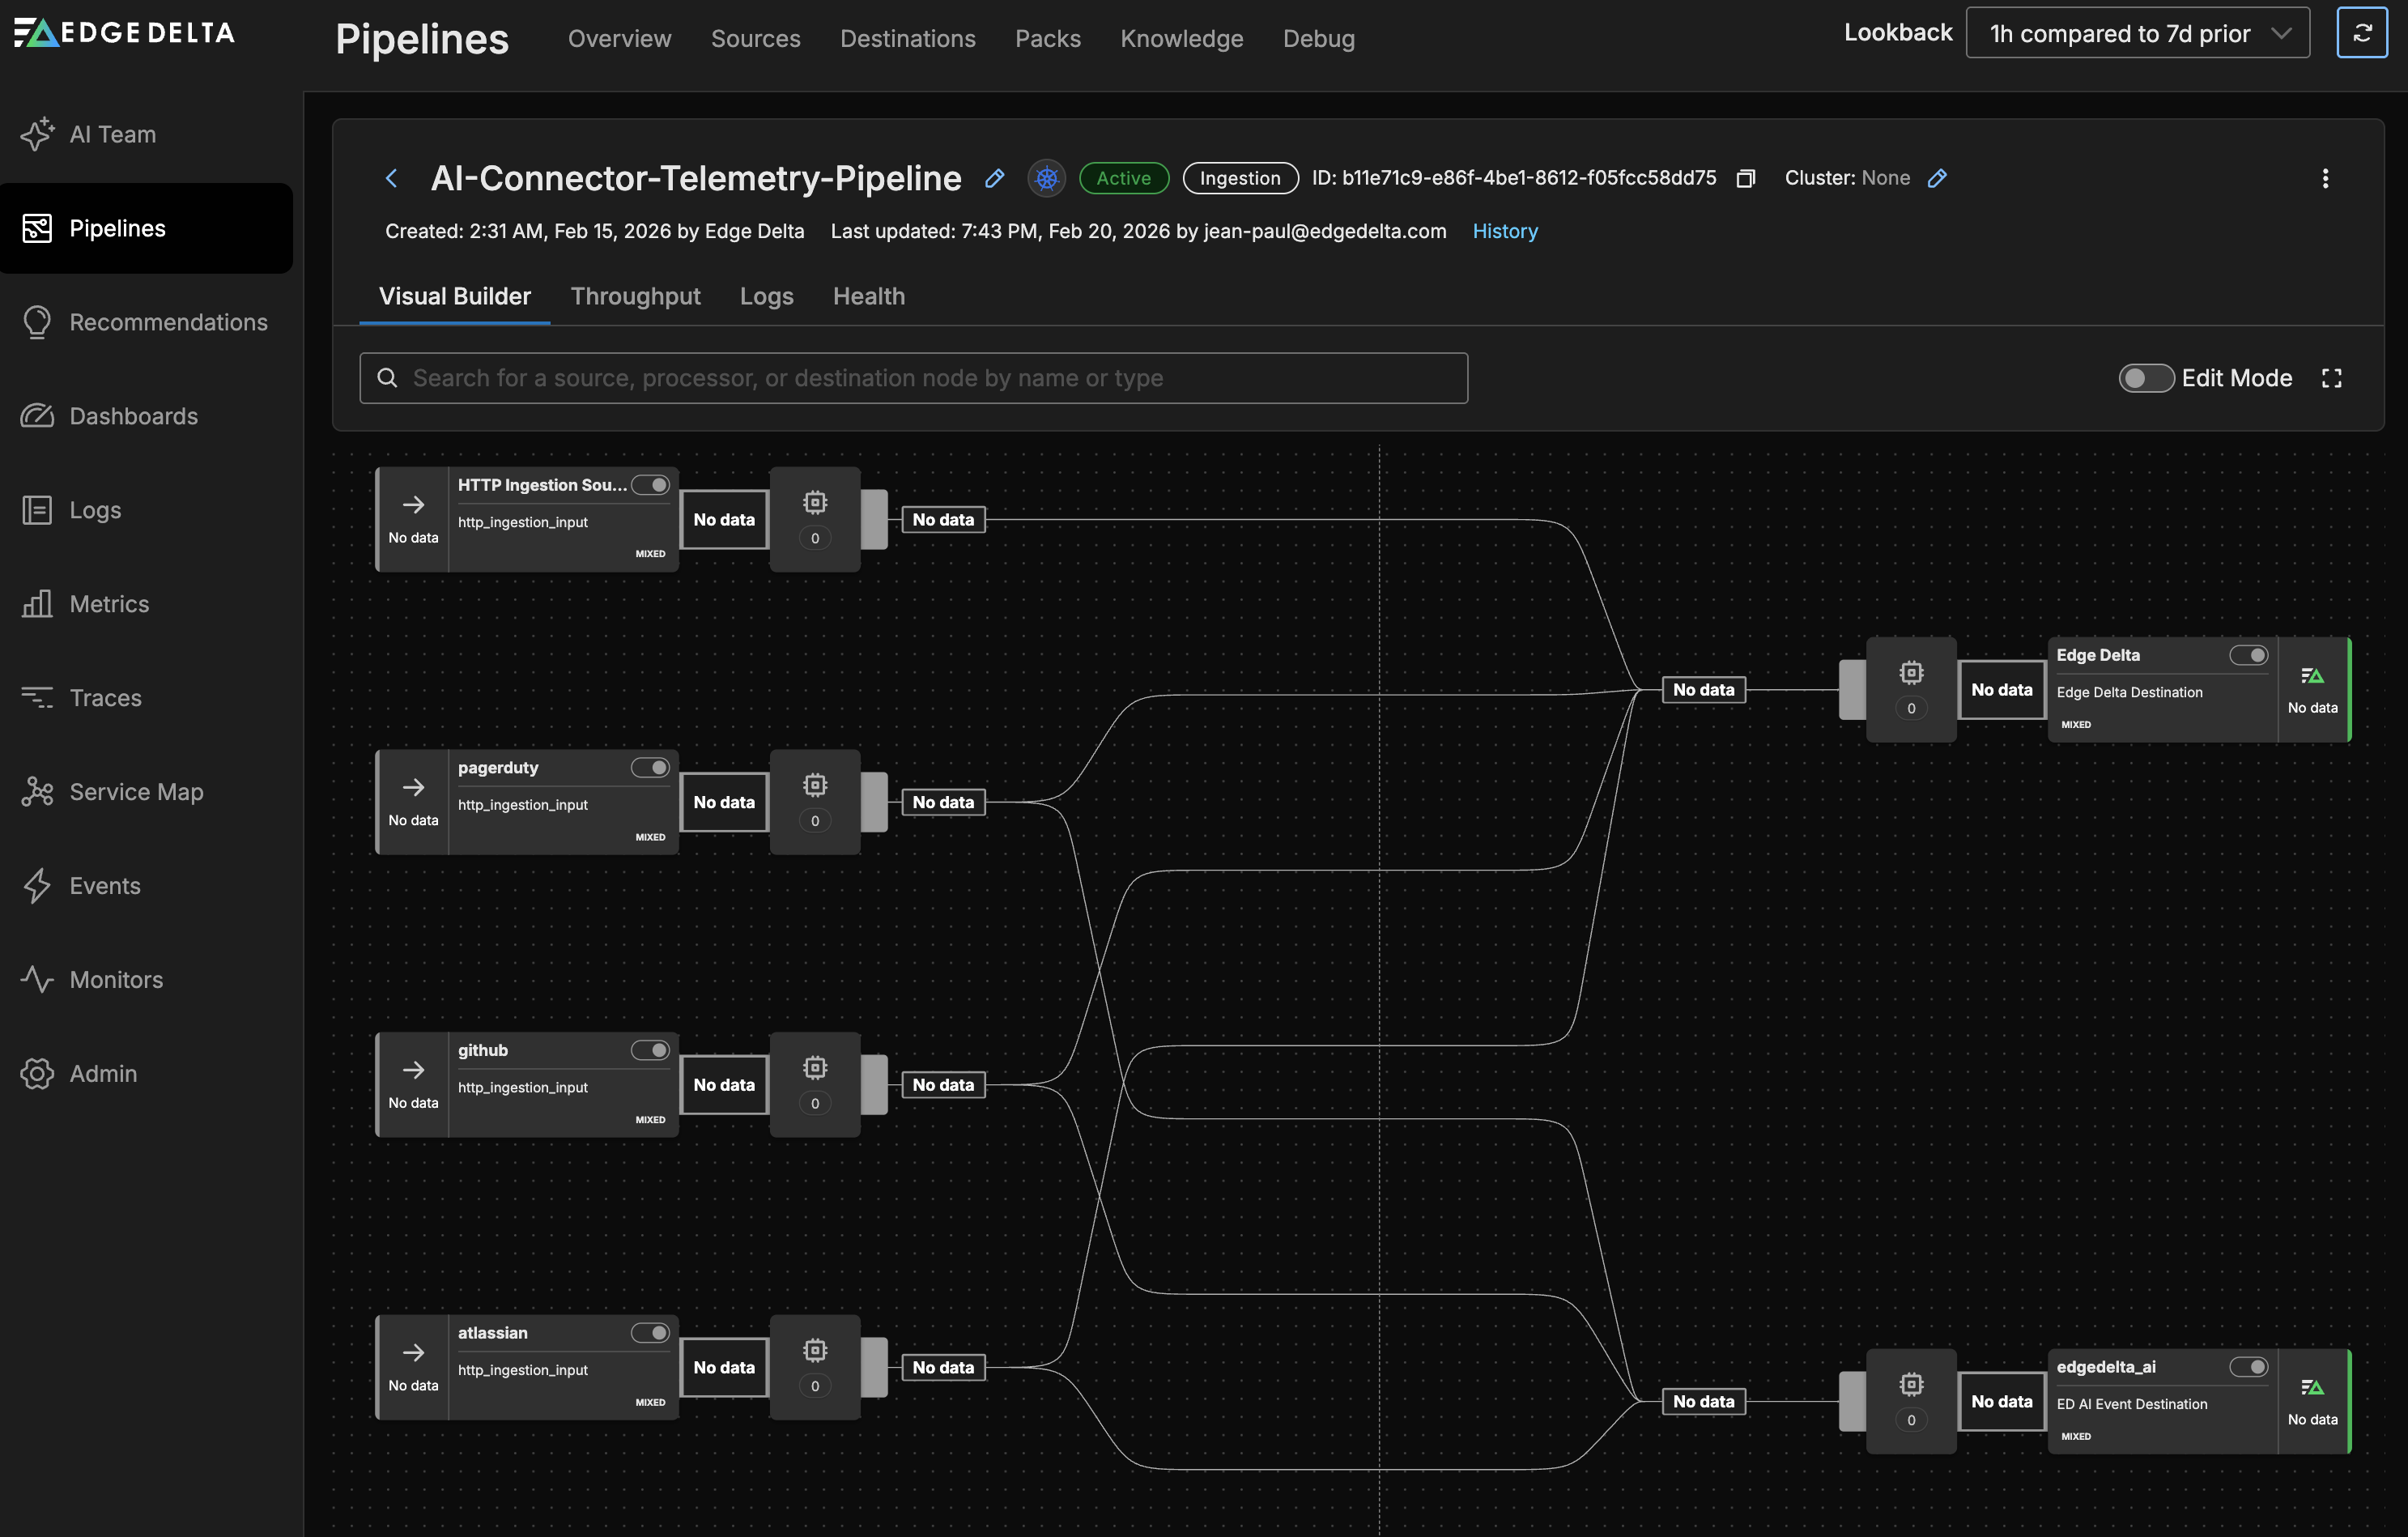Click the refresh icon next to Lookback
This screenshot has height=1537, width=2408.
click(x=2361, y=33)
